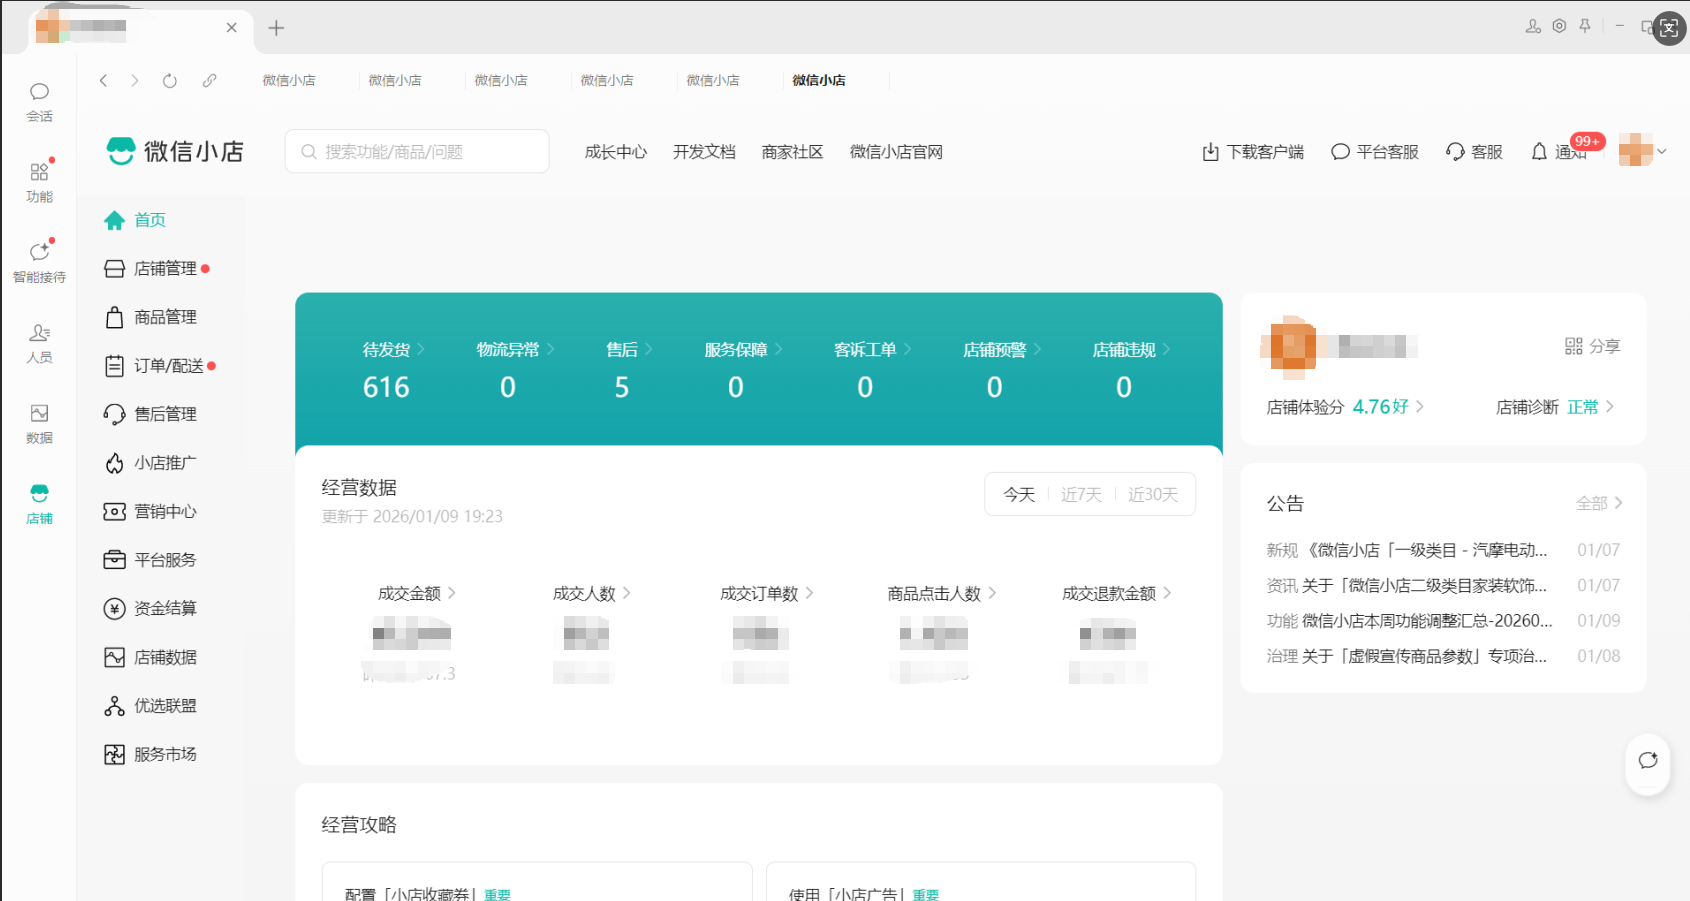Open 平台客服 platform support chat

1375,152
